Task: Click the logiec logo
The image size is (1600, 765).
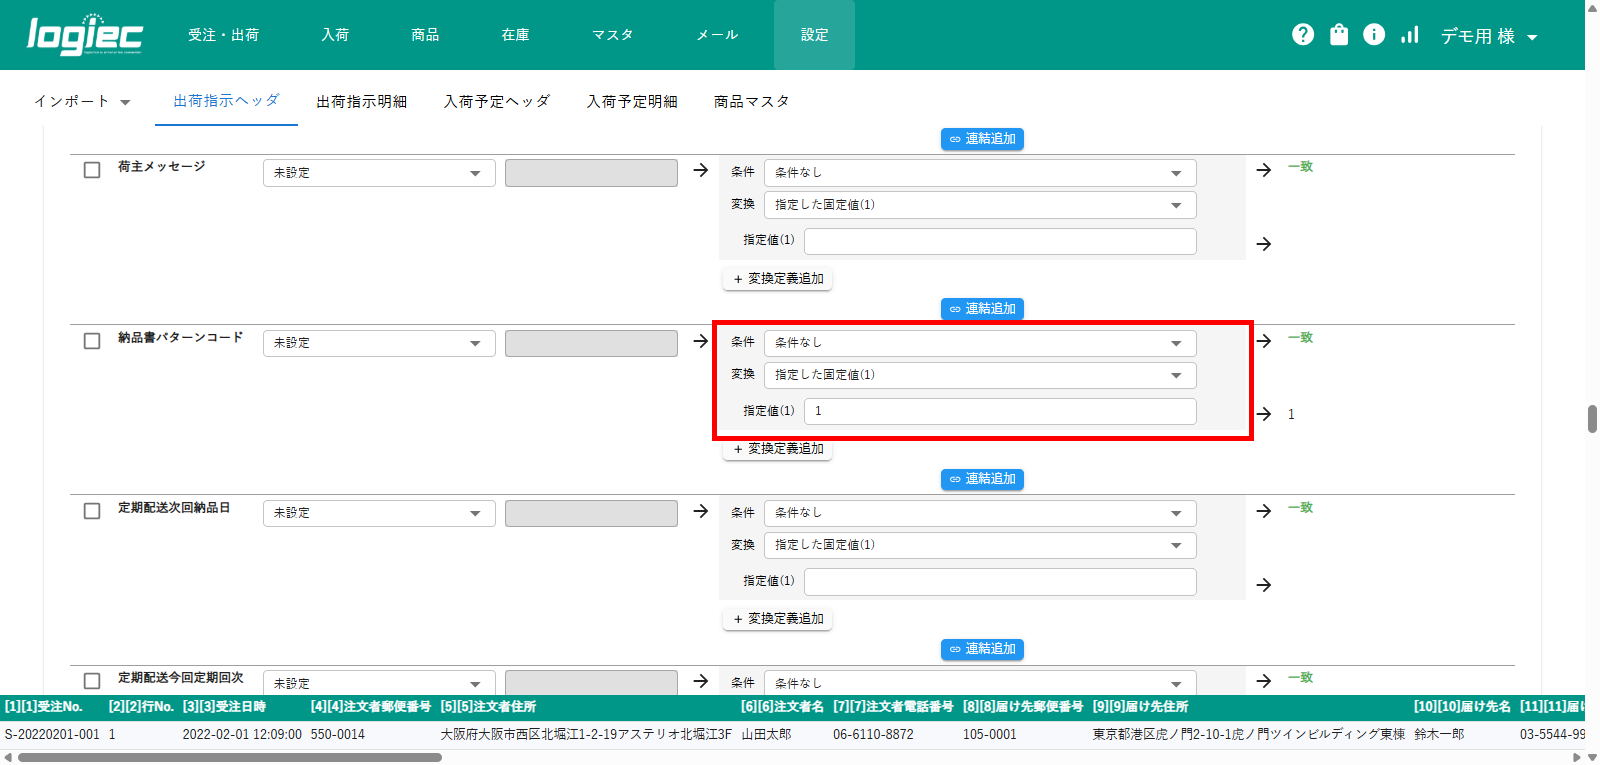Action: (85, 35)
